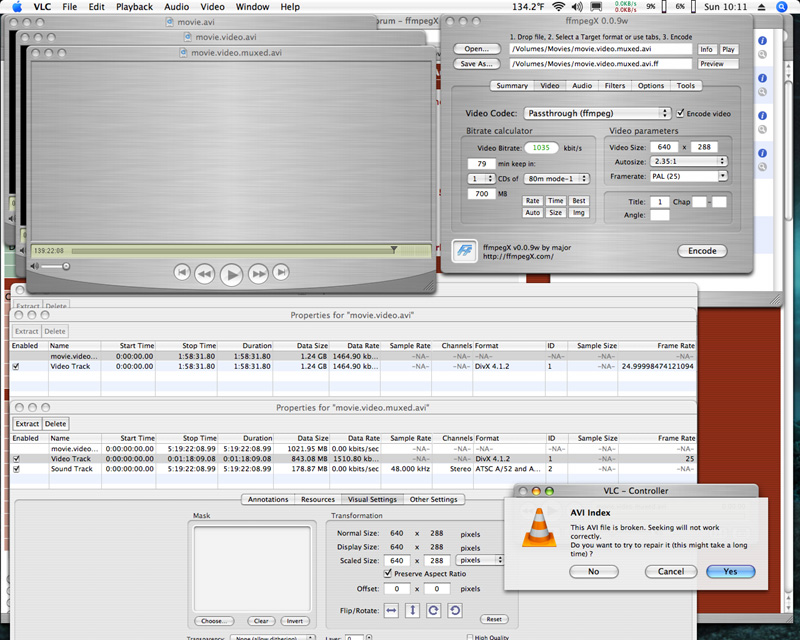This screenshot has width=800, height=640.
Task: Expand the Framerate PAL (25) combo box arrow
Action: (723, 176)
